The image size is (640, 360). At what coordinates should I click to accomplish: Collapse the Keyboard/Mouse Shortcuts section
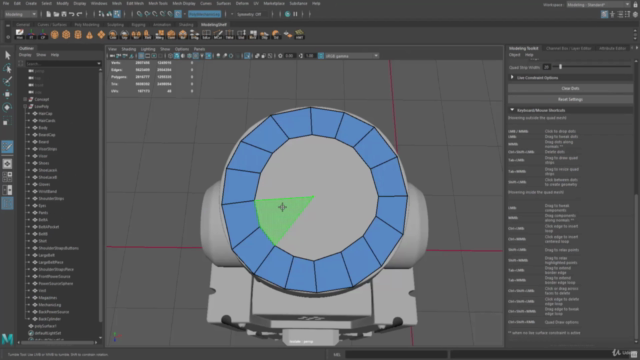[512, 110]
